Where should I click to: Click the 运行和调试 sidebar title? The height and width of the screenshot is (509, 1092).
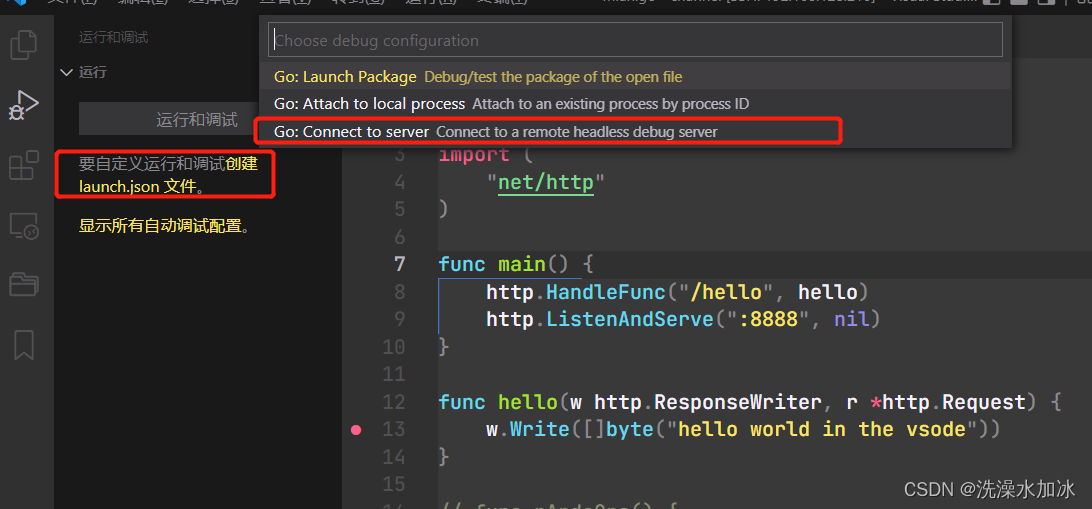114,37
